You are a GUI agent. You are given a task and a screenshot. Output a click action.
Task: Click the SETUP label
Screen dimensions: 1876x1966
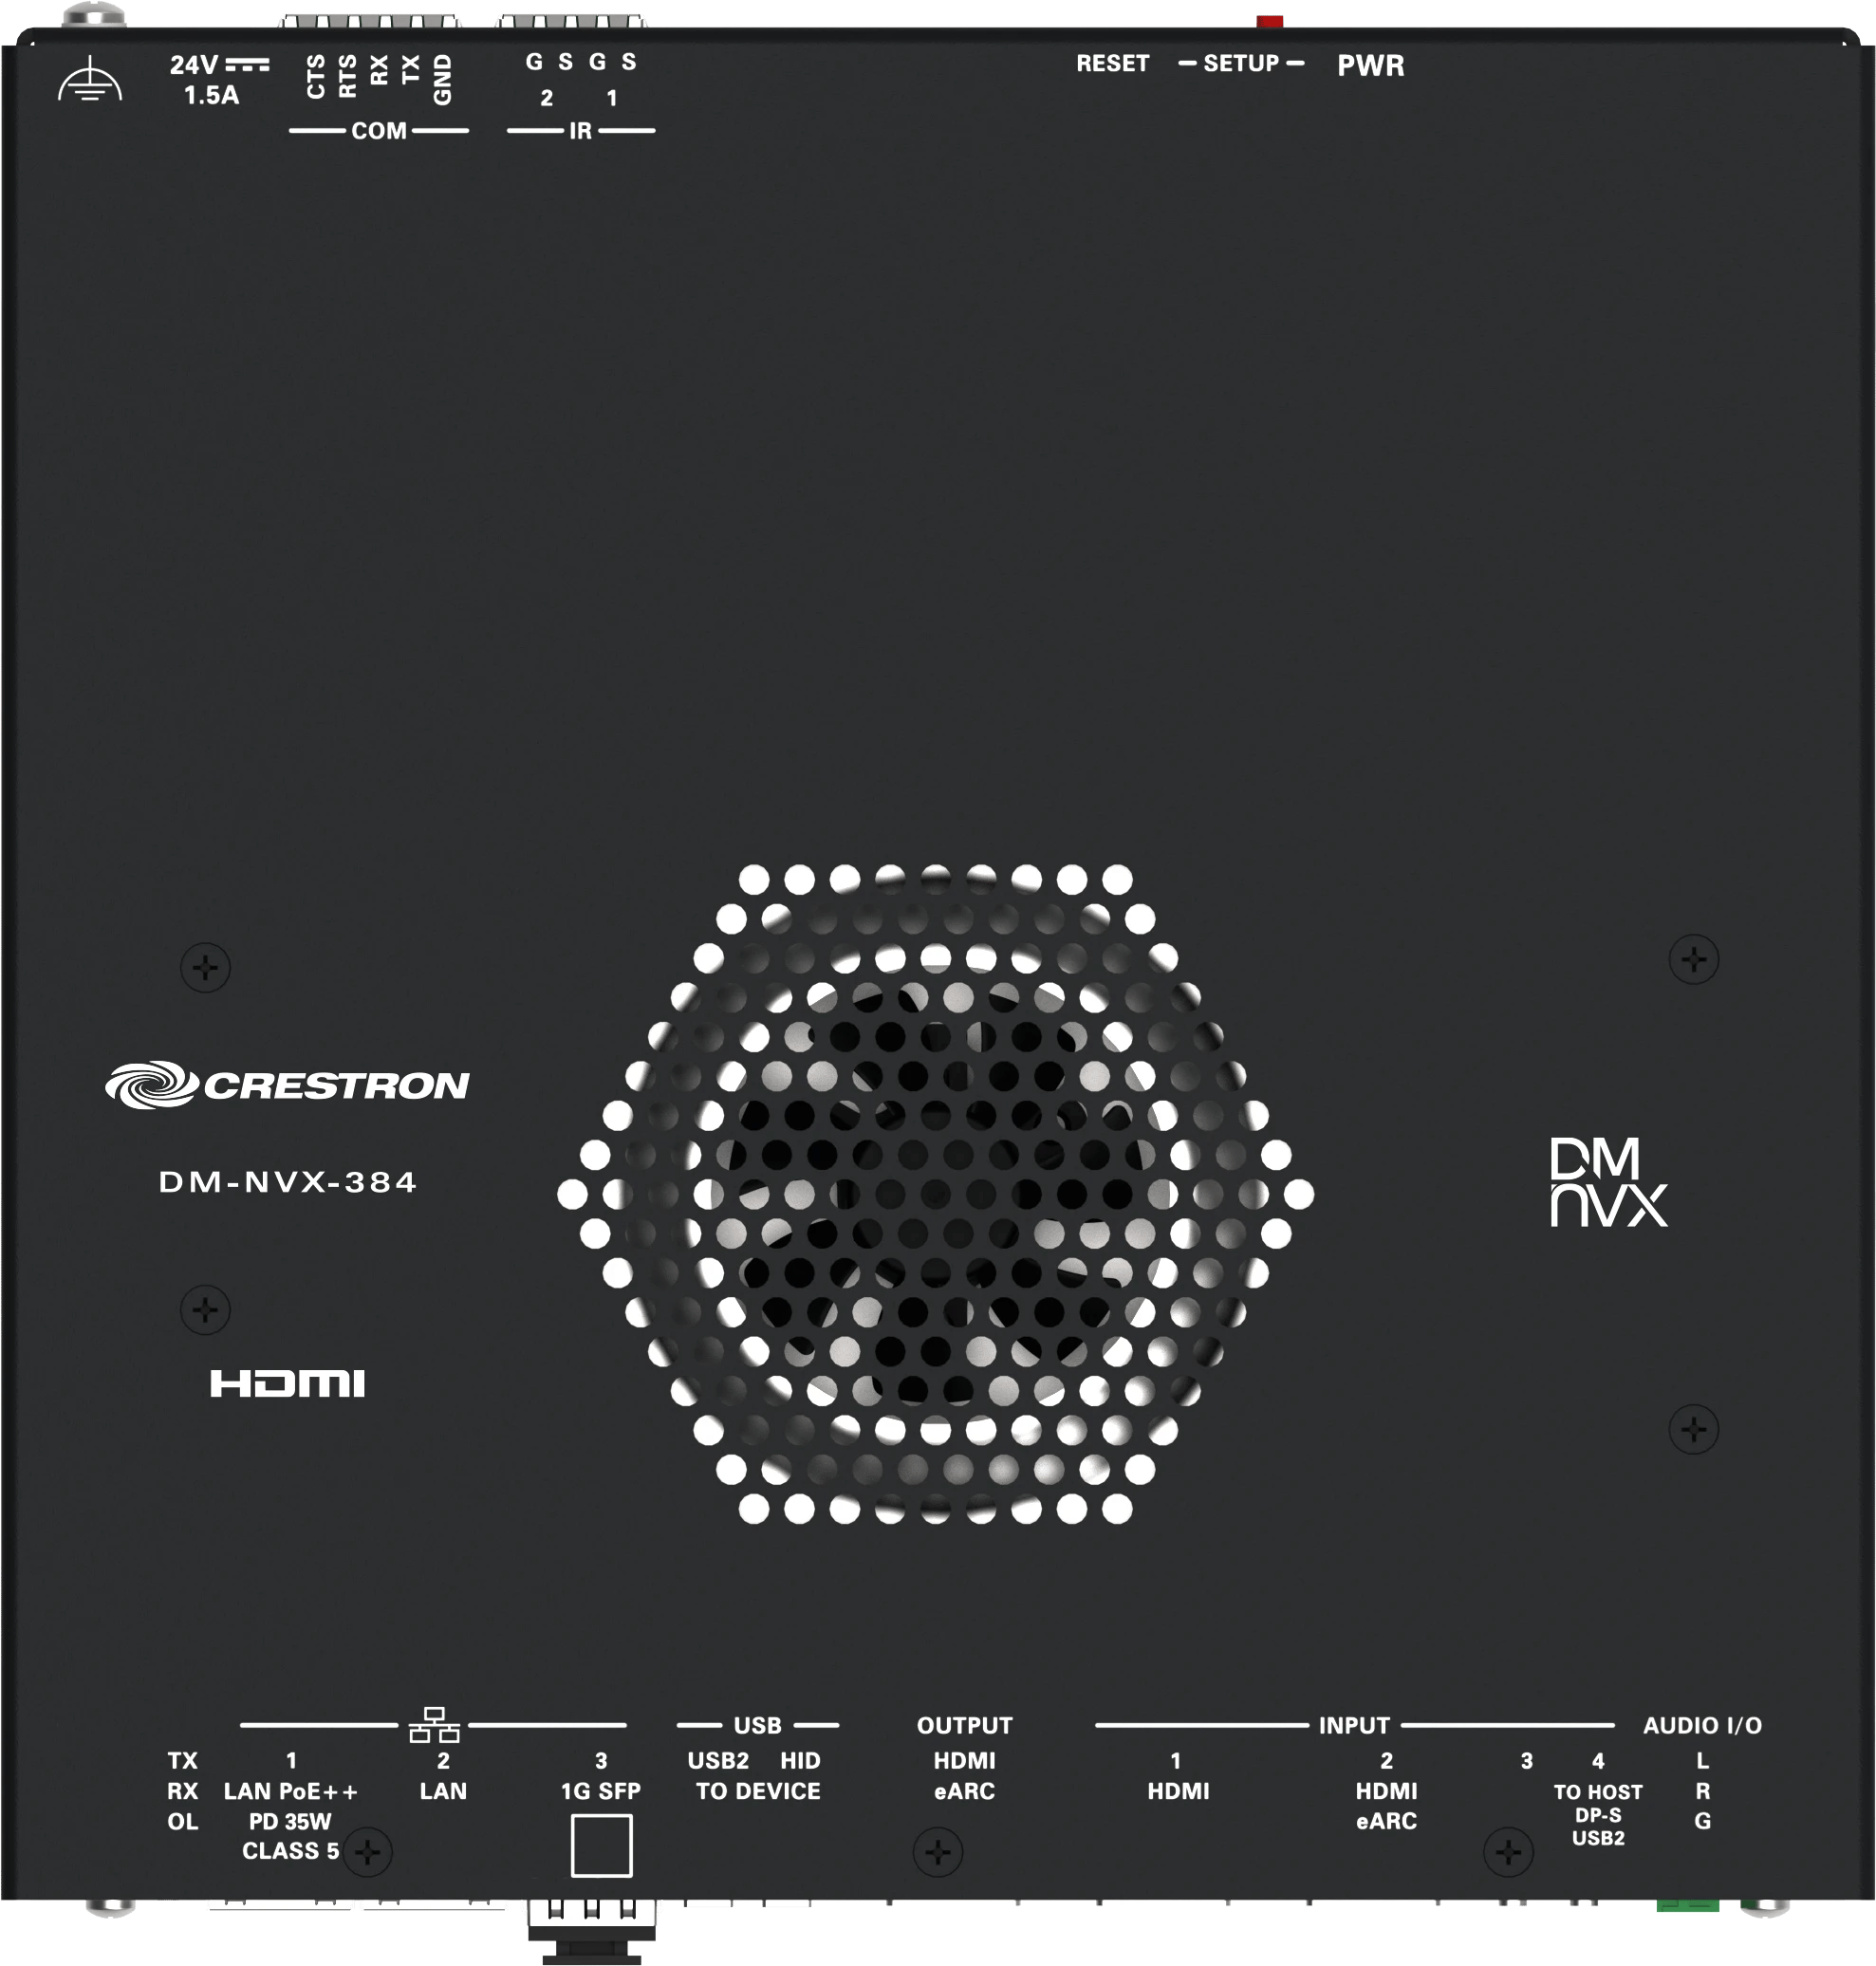[1241, 64]
